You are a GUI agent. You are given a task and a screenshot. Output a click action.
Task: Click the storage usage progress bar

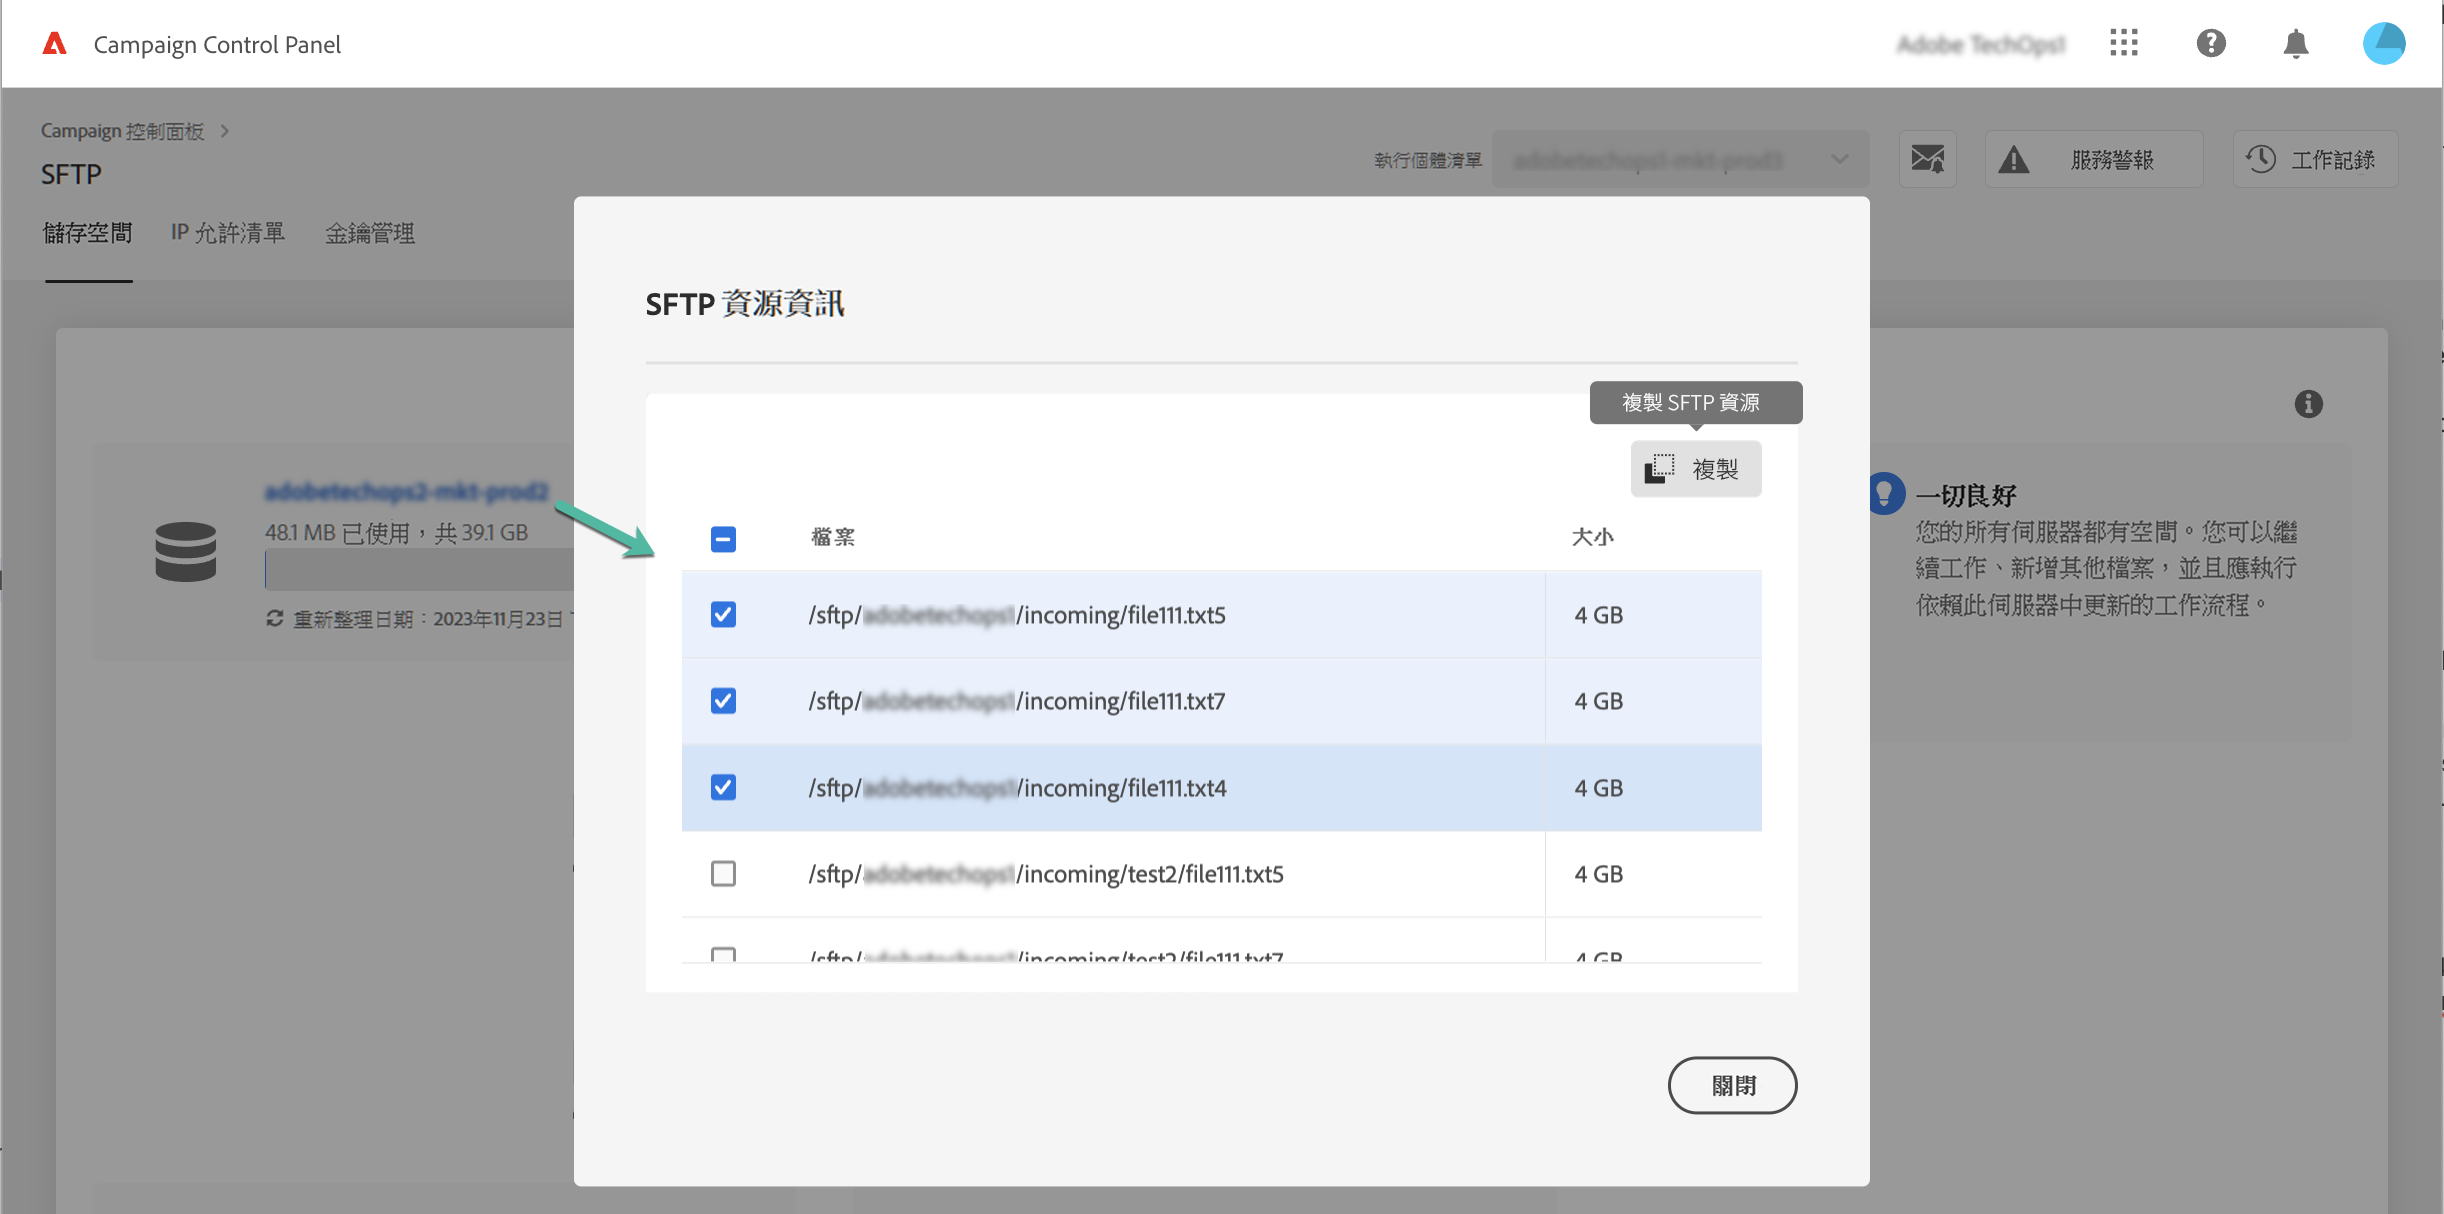pos(420,571)
